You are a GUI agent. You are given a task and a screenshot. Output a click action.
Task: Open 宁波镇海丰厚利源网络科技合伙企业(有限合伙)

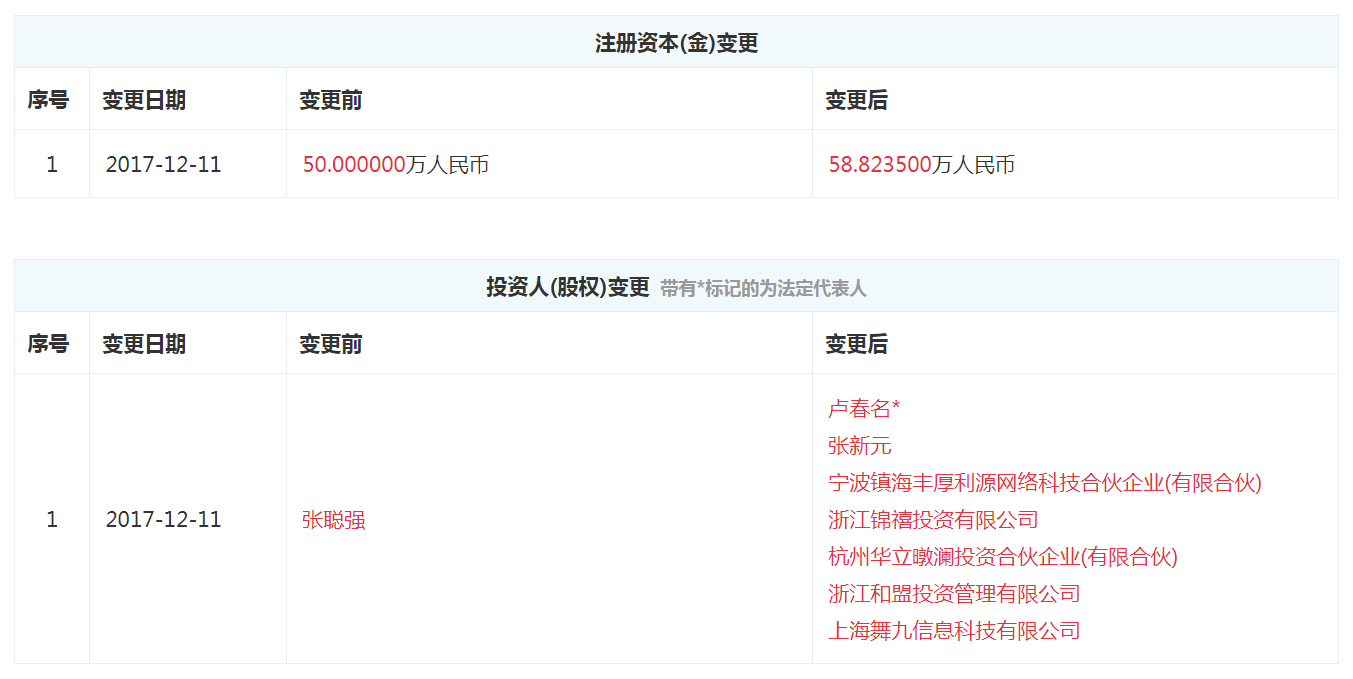click(1045, 483)
